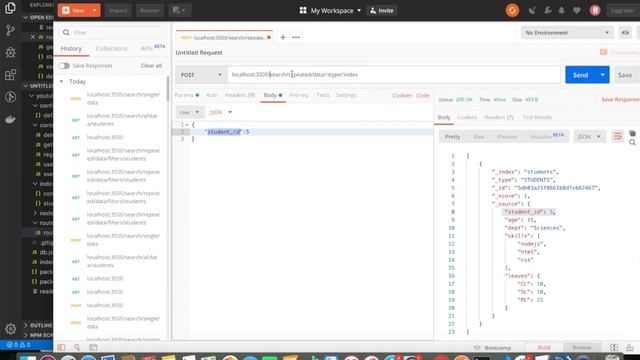The width and height of the screenshot is (640, 360).
Task: Open the New button dropdown arrow
Action: (x=94, y=10)
